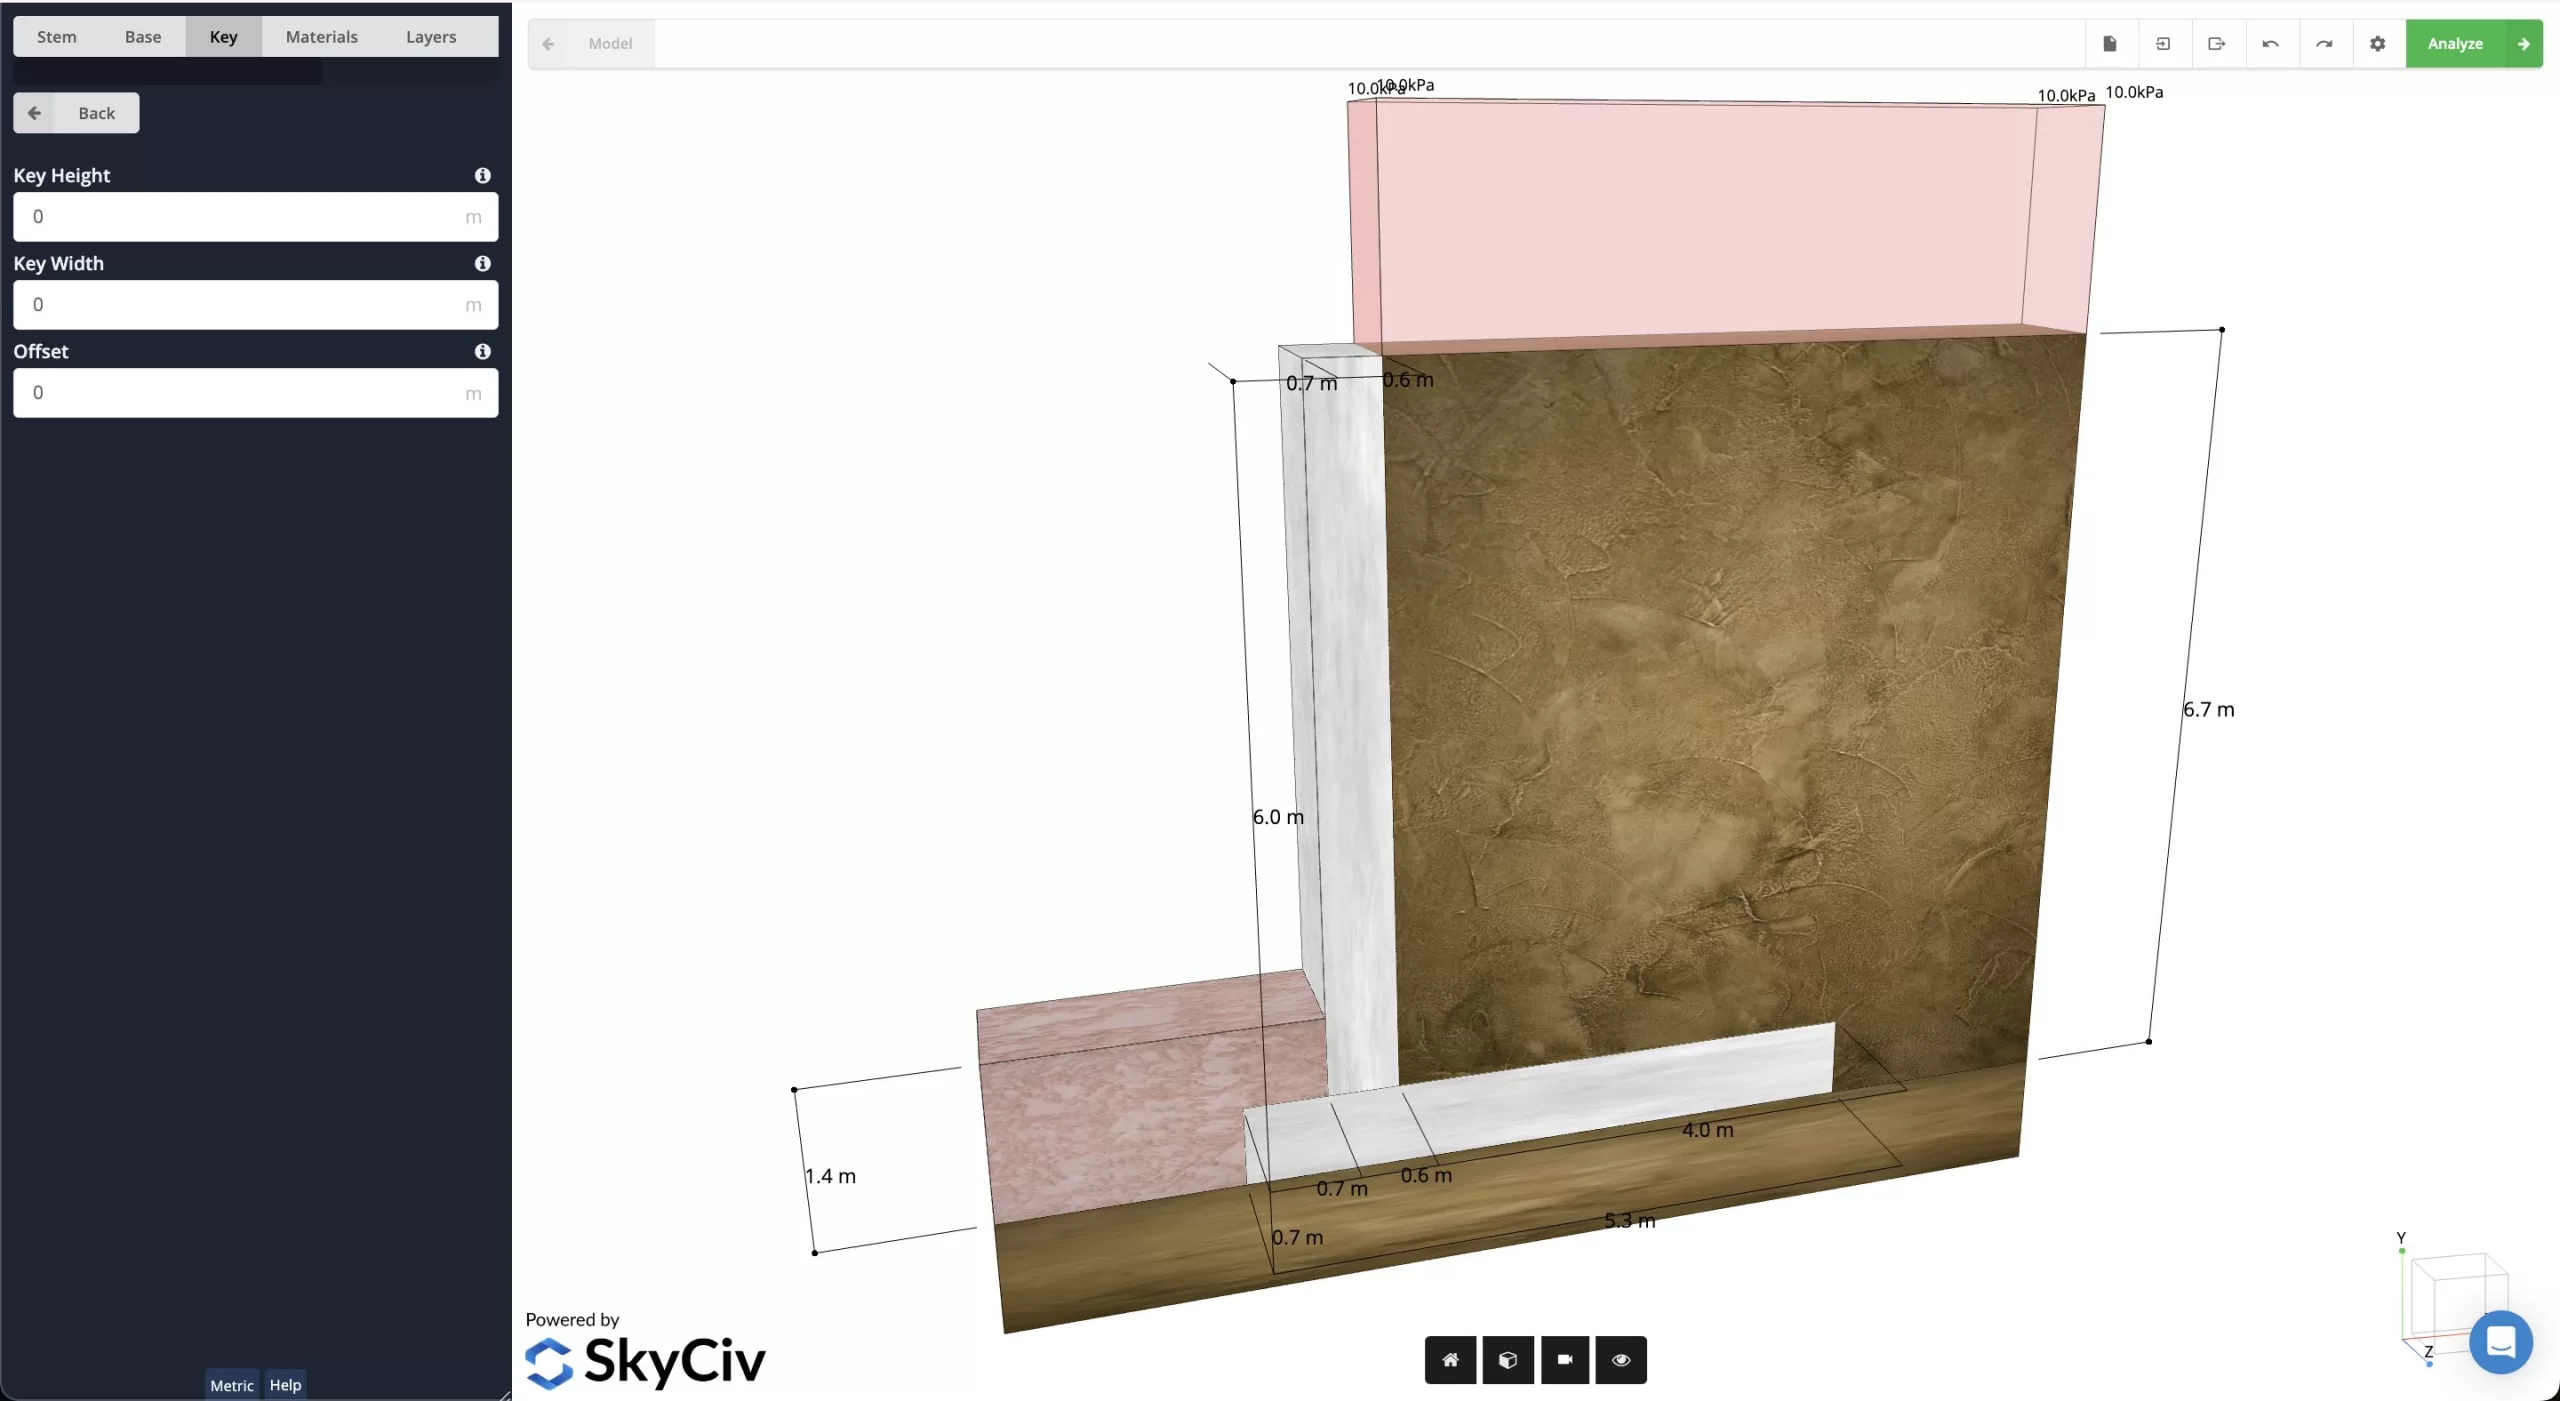Click the export model icon
2560x1401 pixels.
pyautogui.click(x=2217, y=44)
